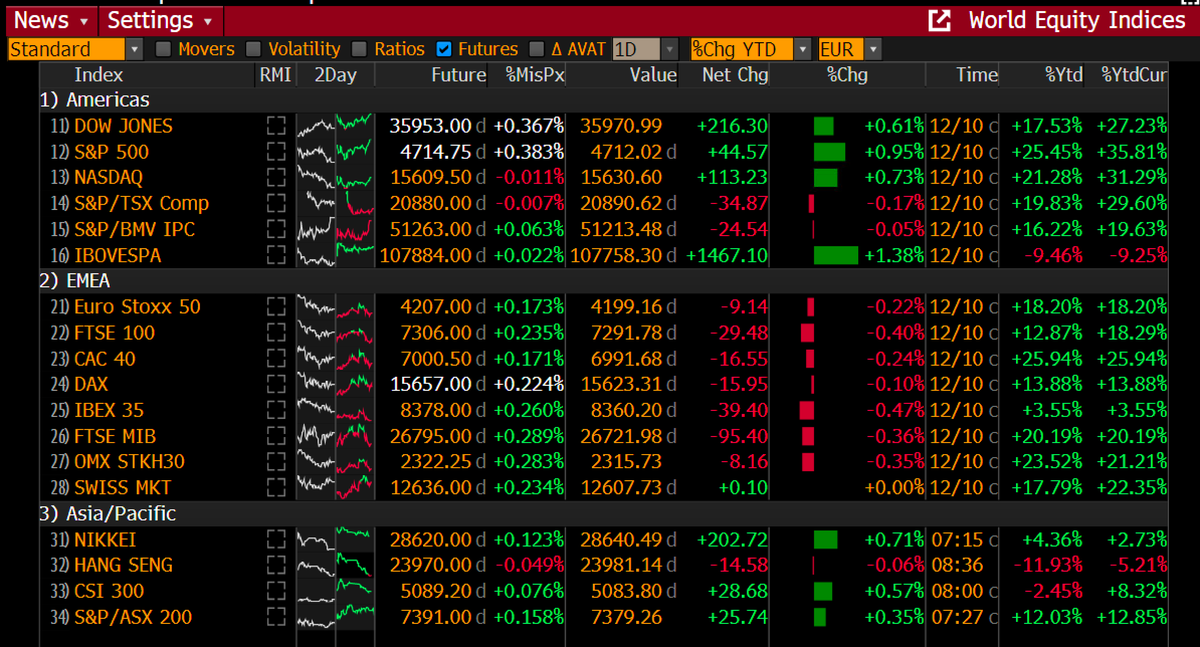Screen dimensions: 1200x647
Task: Open the DOW JONES 2Day sparkline chart
Action: point(335,126)
